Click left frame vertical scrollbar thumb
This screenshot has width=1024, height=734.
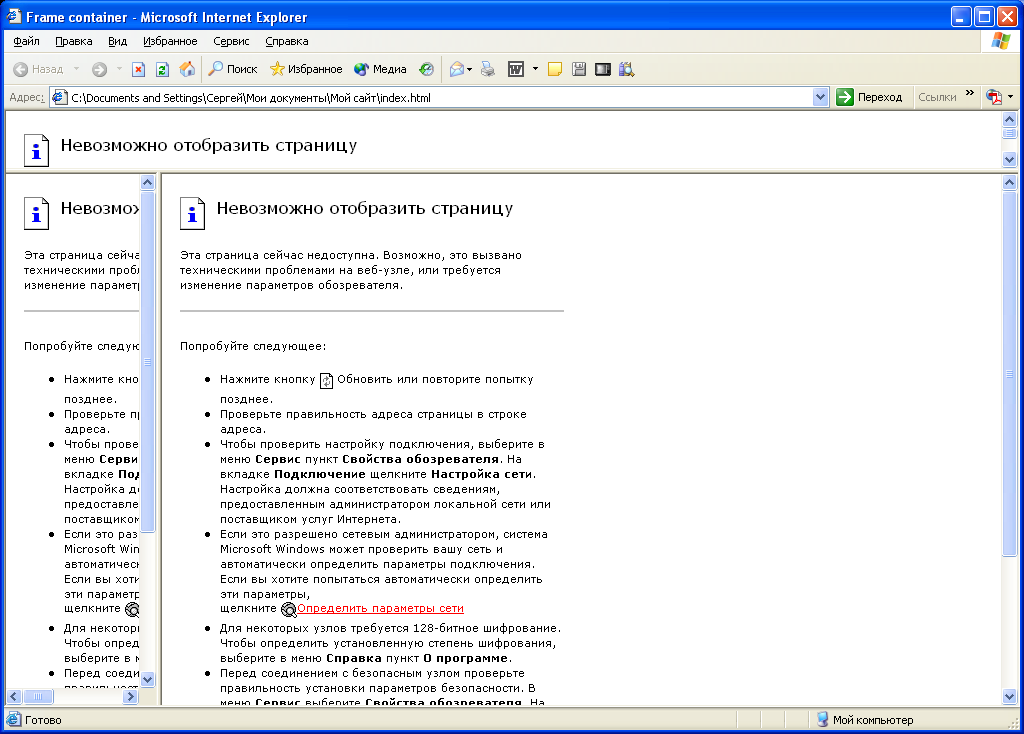[x=148, y=361]
